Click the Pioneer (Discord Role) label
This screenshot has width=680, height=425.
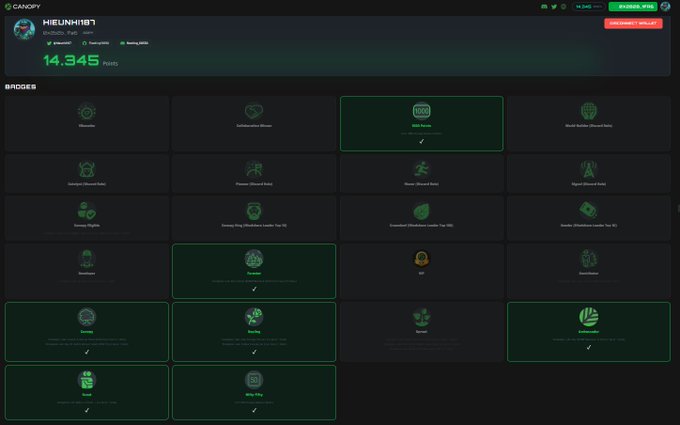pos(254,184)
